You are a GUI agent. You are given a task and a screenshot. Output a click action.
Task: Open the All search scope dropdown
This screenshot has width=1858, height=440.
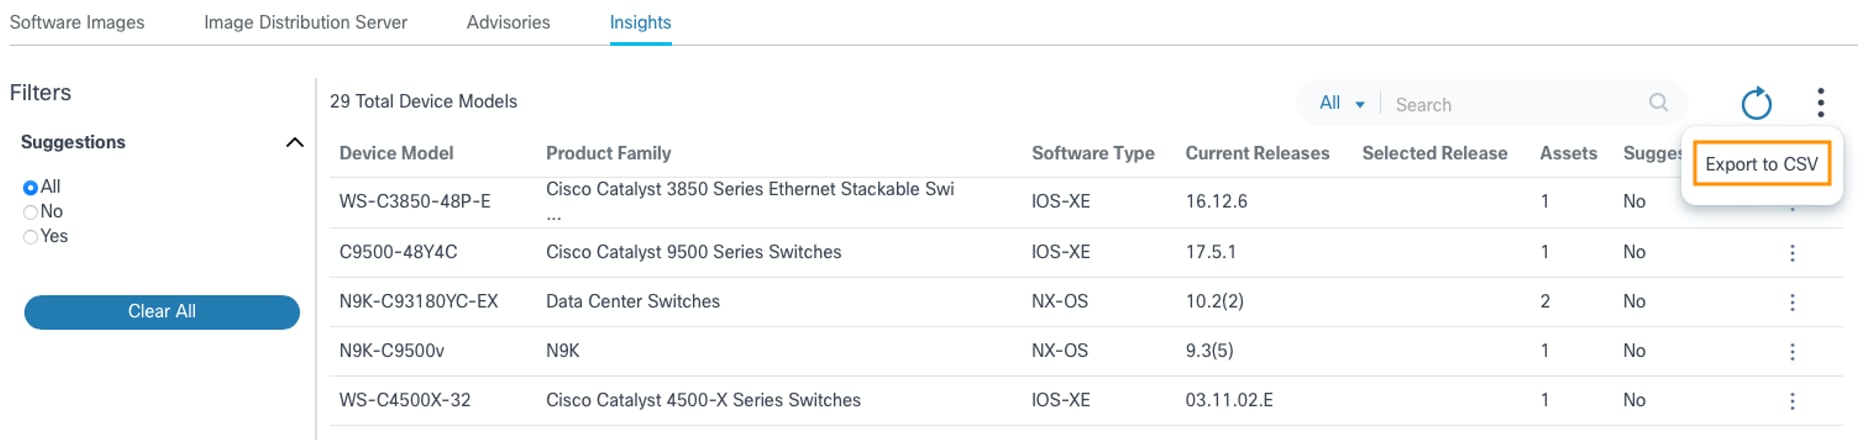point(1341,103)
